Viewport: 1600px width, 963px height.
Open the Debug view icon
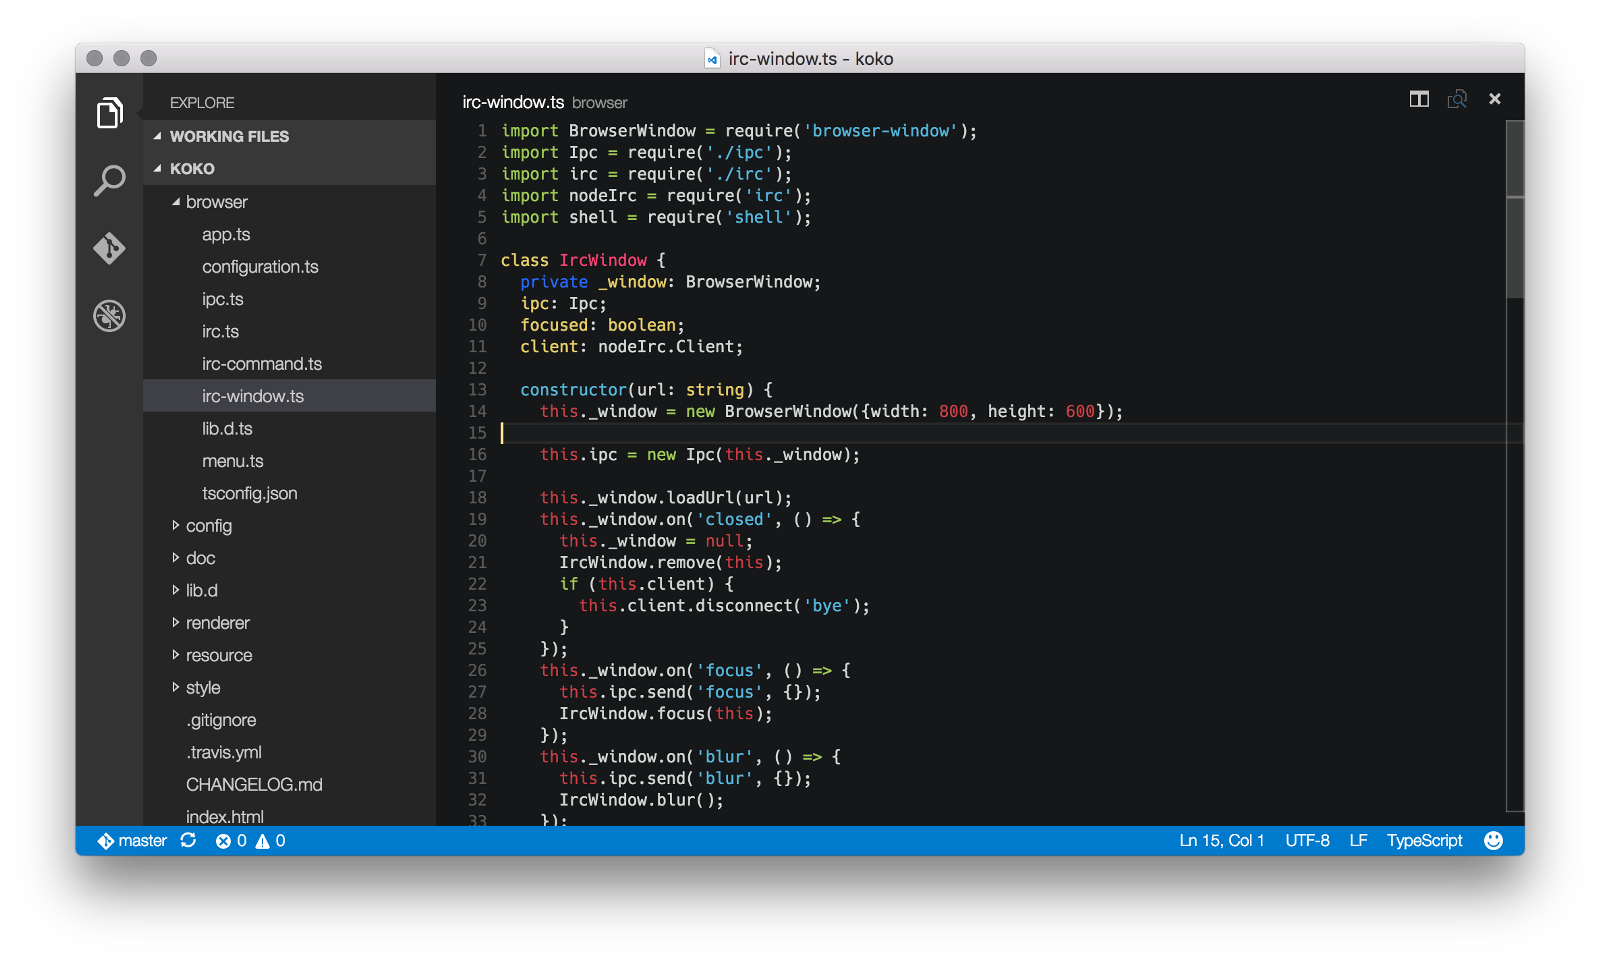coord(110,316)
